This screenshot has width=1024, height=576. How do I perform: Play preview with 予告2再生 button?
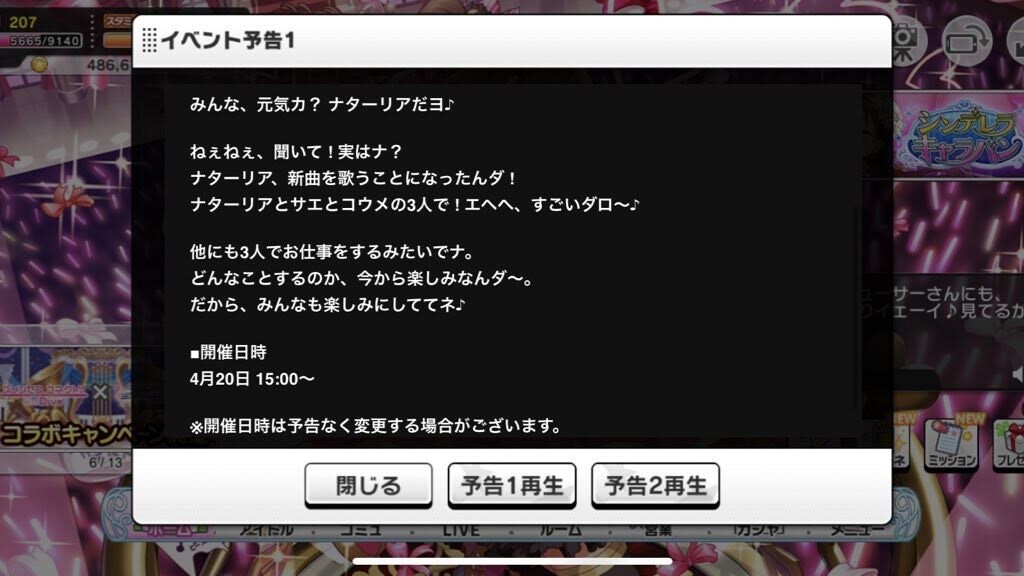point(655,485)
